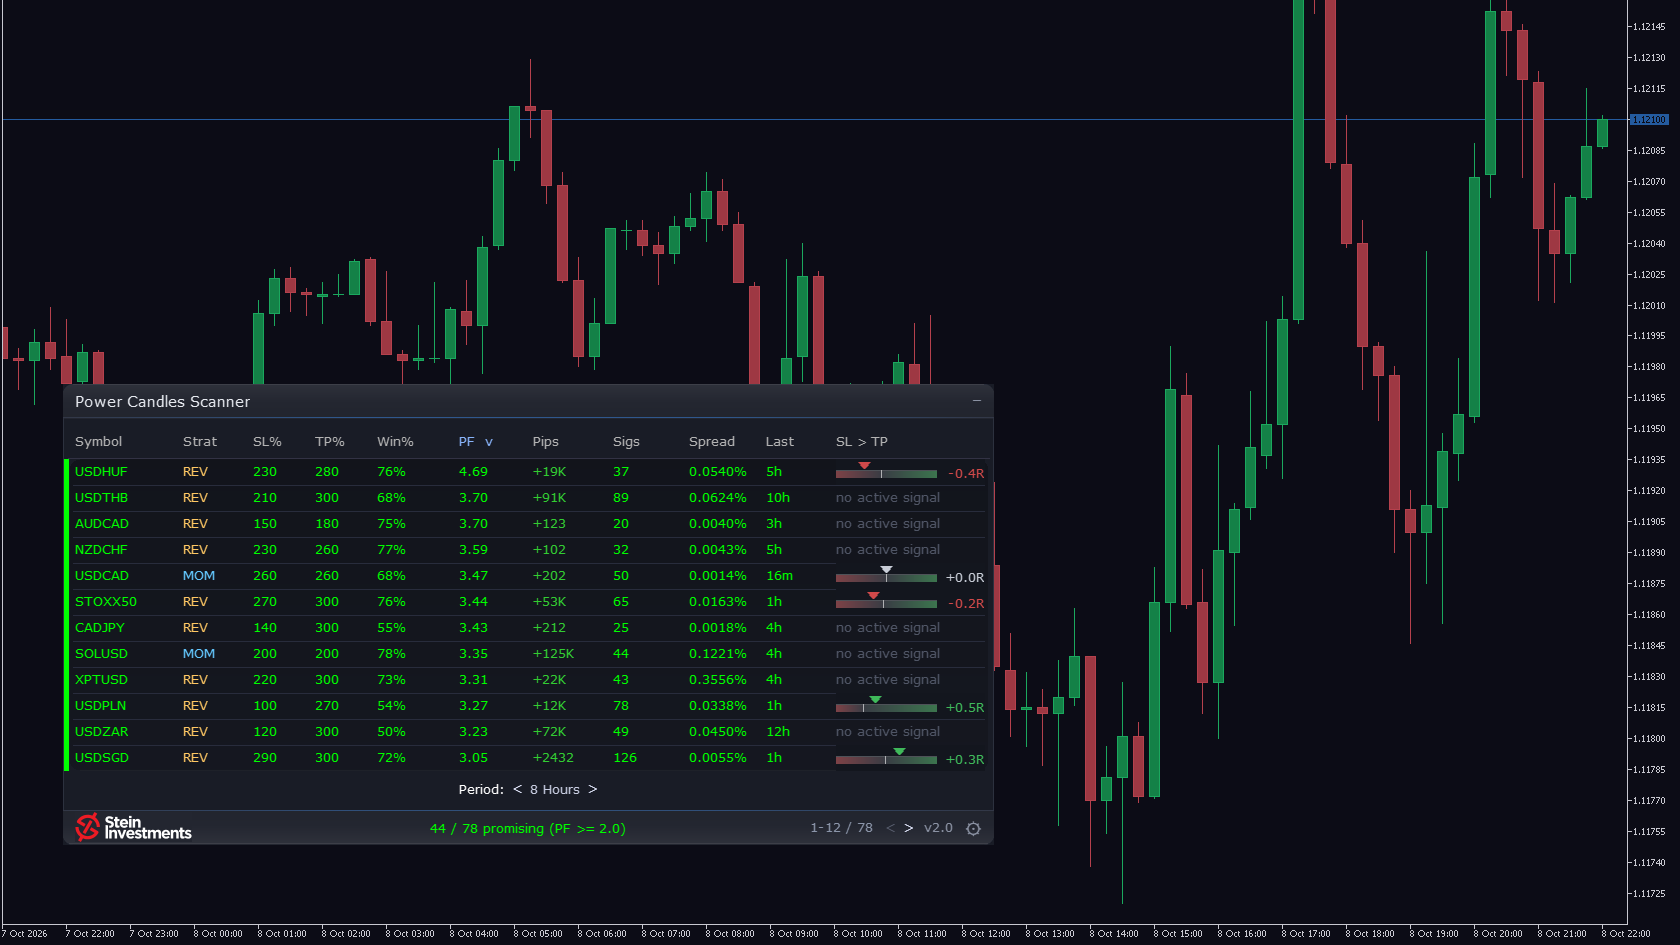Open the STOXX50 symbol chart

click(x=106, y=601)
